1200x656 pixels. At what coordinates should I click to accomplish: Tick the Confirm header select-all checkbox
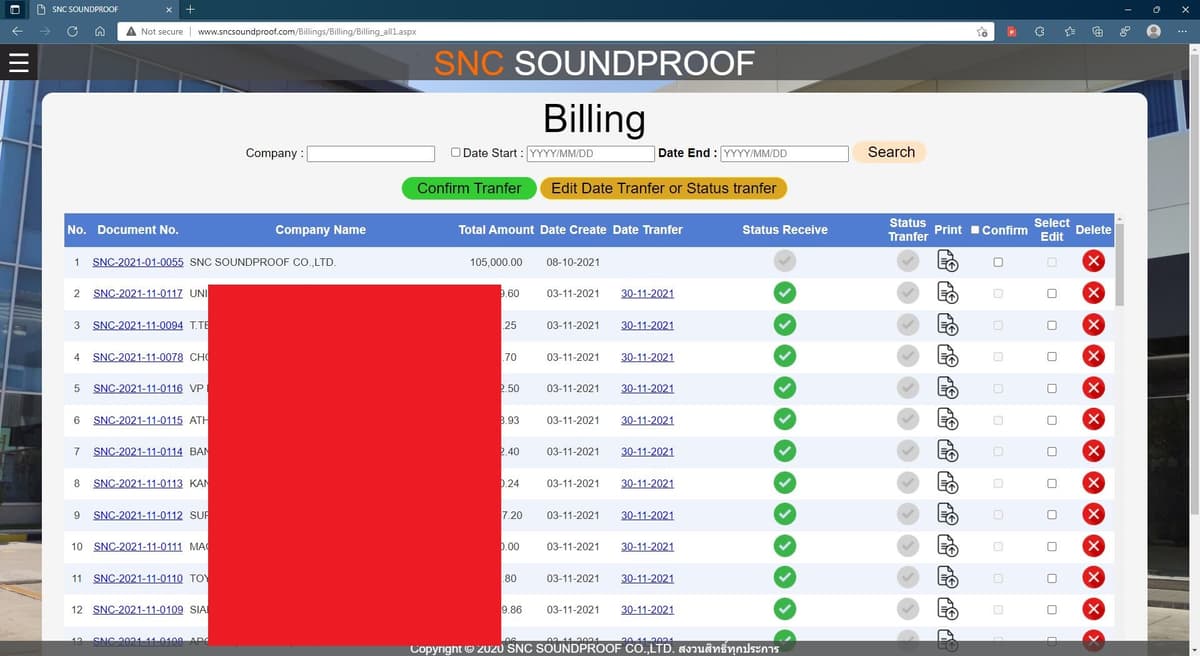[x=975, y=230]
